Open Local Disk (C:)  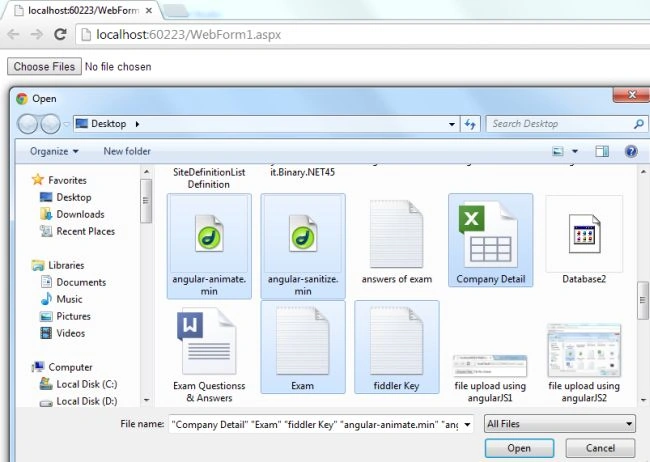[78, 384]
